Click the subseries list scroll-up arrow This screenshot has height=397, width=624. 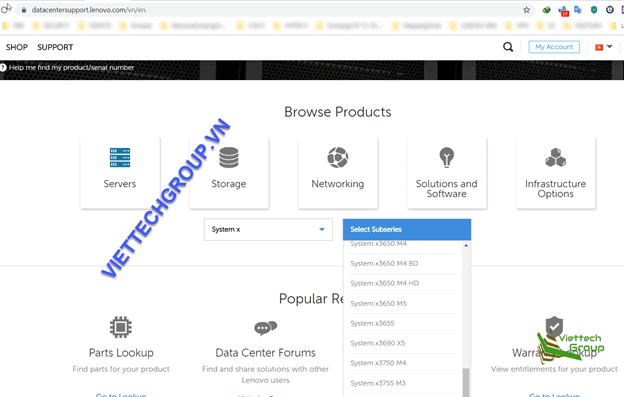tap(466, 245)
